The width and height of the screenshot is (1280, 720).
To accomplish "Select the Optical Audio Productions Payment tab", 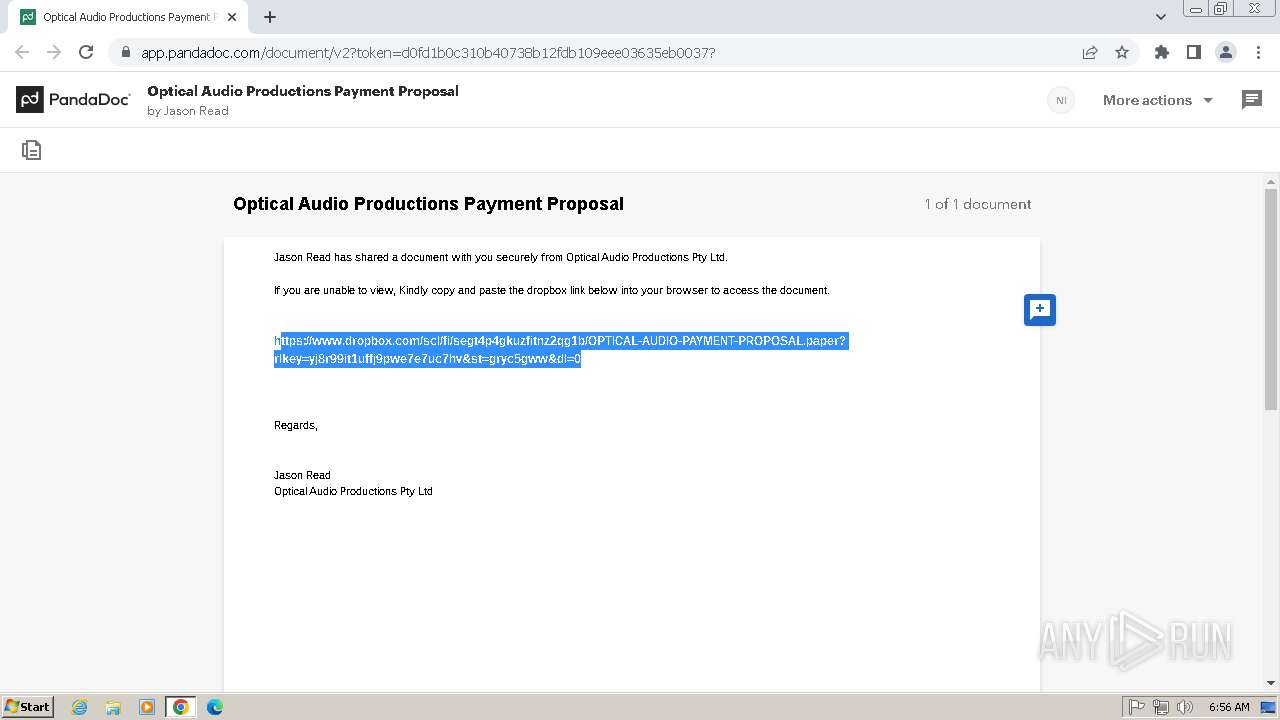I will [x=128, y=17].
